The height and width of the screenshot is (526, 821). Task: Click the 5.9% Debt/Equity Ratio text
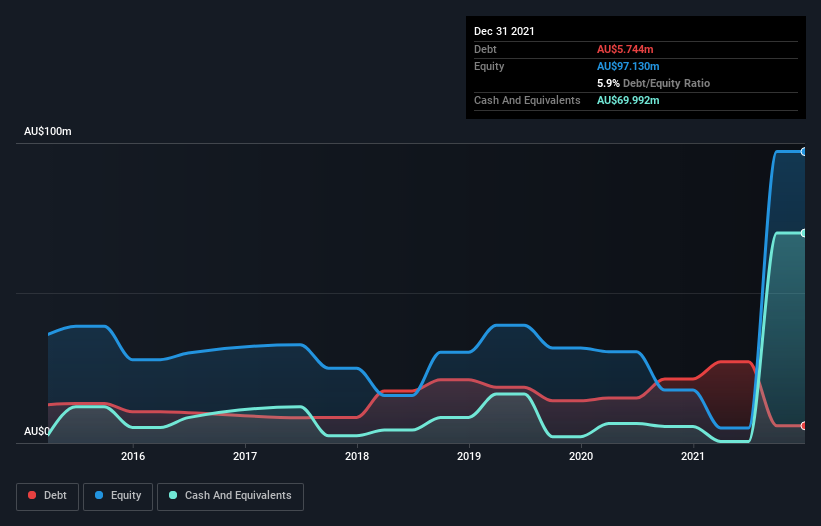click(653, 83)
